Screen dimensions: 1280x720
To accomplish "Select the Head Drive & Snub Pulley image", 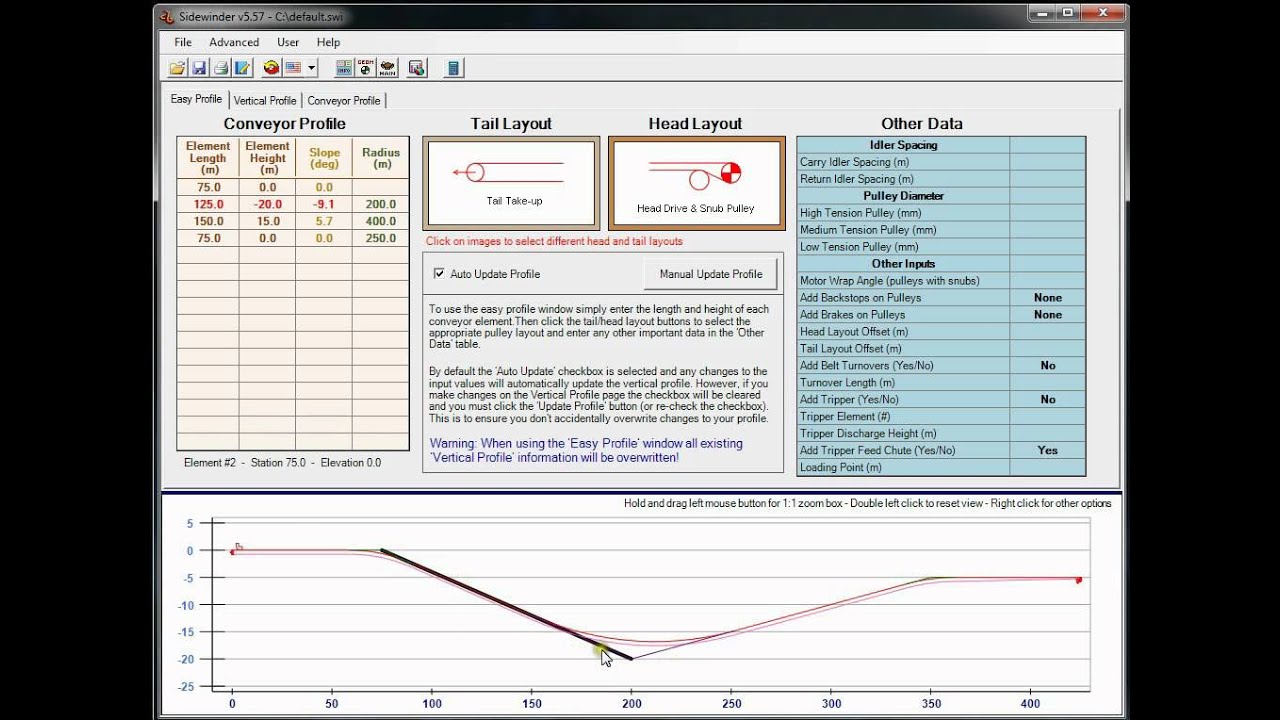I will click(x=696, y=184).
